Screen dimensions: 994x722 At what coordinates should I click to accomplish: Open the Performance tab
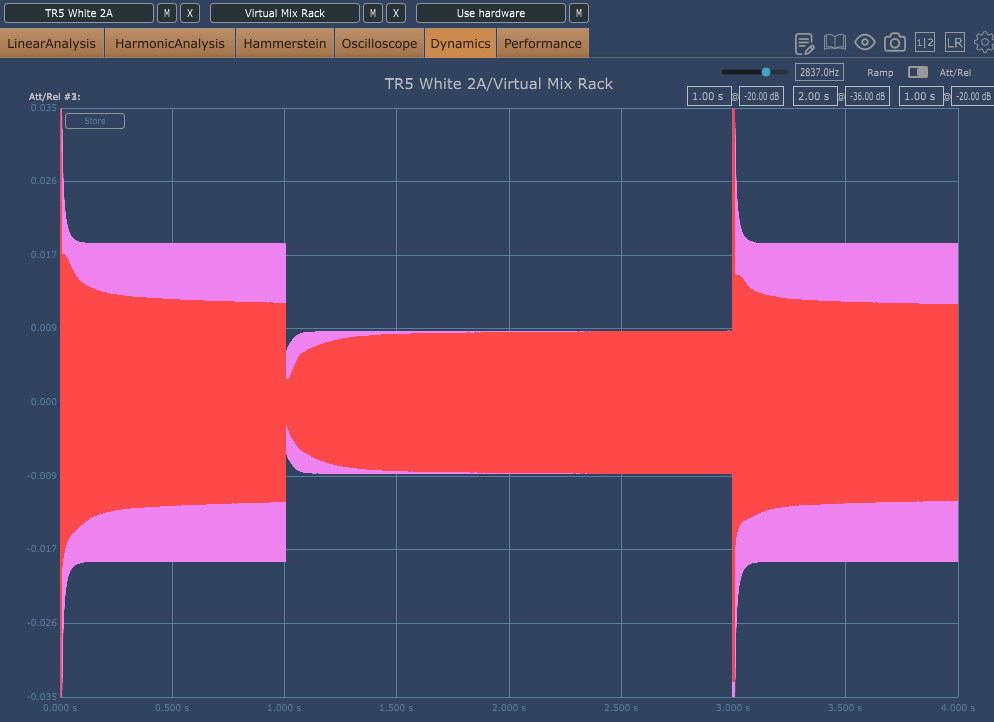coord(543,43)
